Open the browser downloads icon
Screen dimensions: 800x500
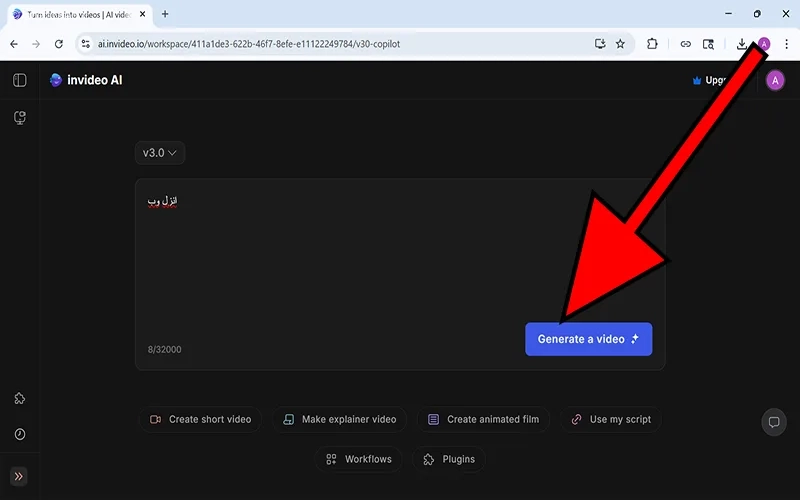741,44
